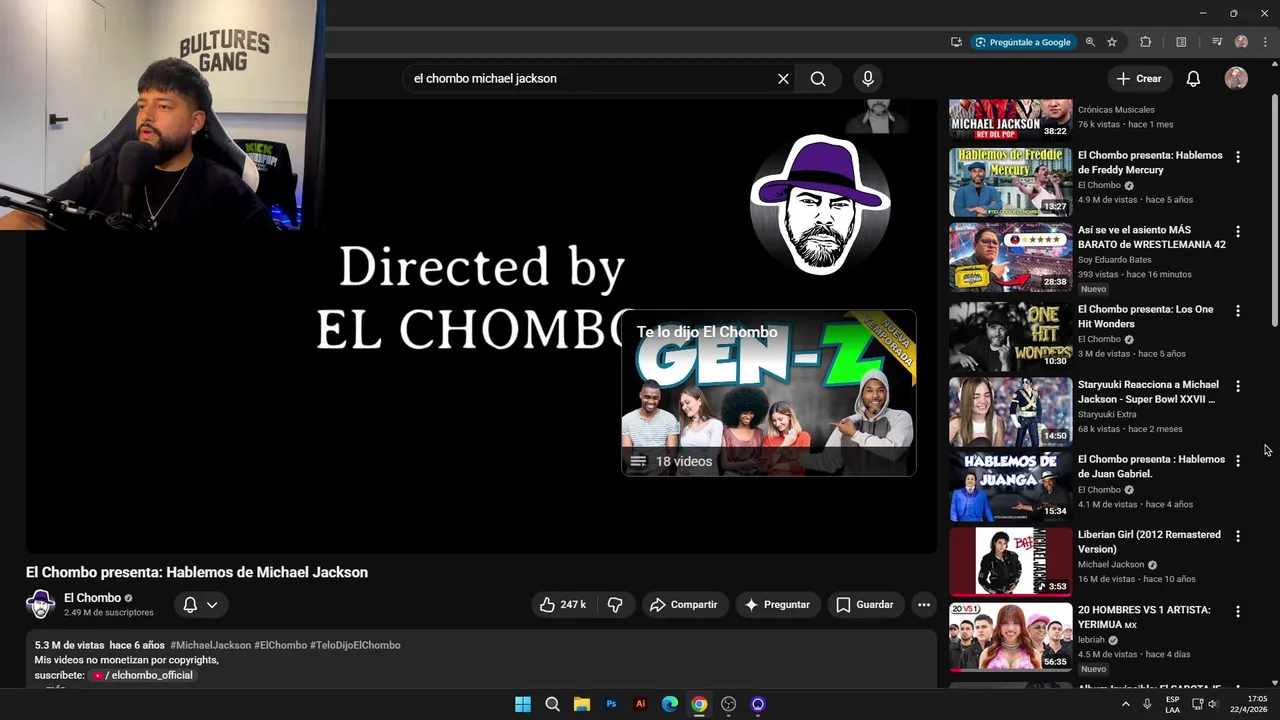The image size is (1280, 720).
Task: Open 'El Chombo presenta: Los One Hit Wonders' title
Action: [1145, 317]
